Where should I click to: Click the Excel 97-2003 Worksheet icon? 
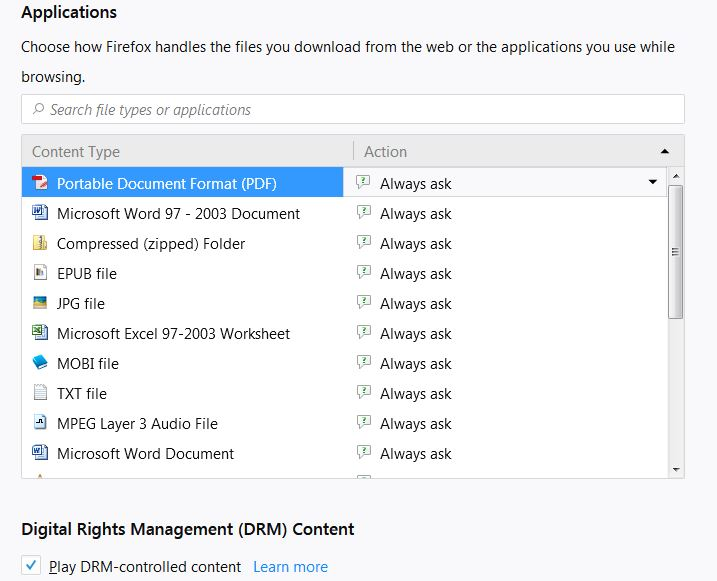pyautogui.click(x=40, y=333)
